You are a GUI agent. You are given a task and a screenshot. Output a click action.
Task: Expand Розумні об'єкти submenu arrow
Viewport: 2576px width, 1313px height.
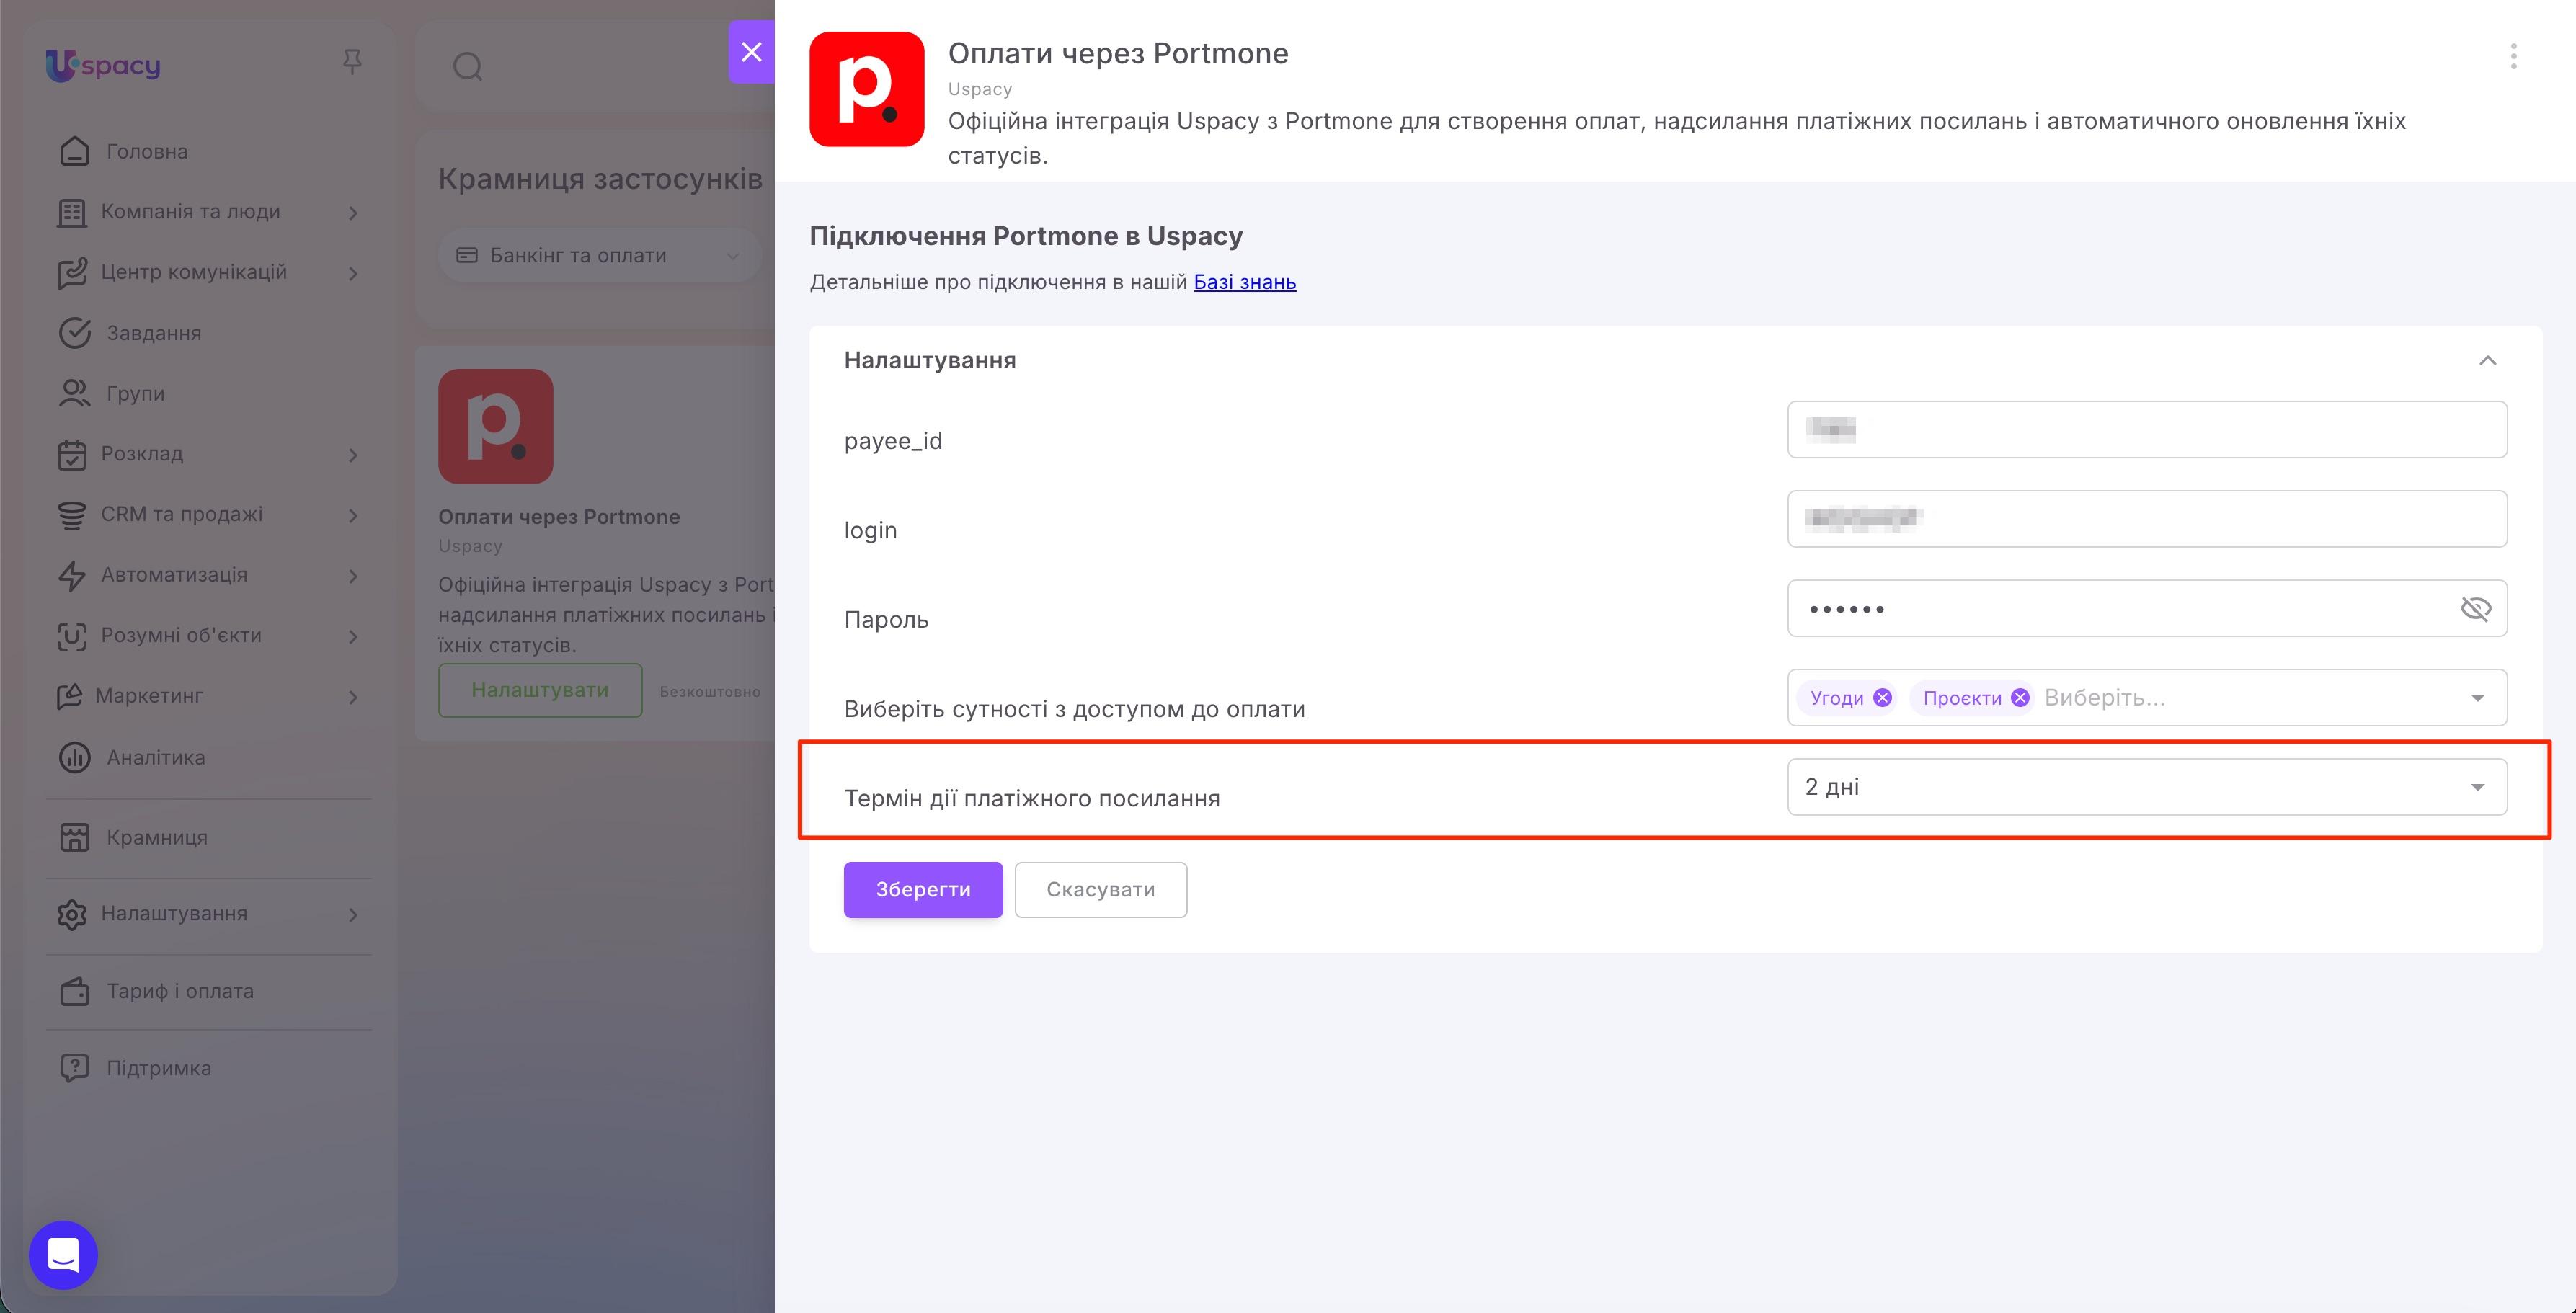(x=353, y=636)
